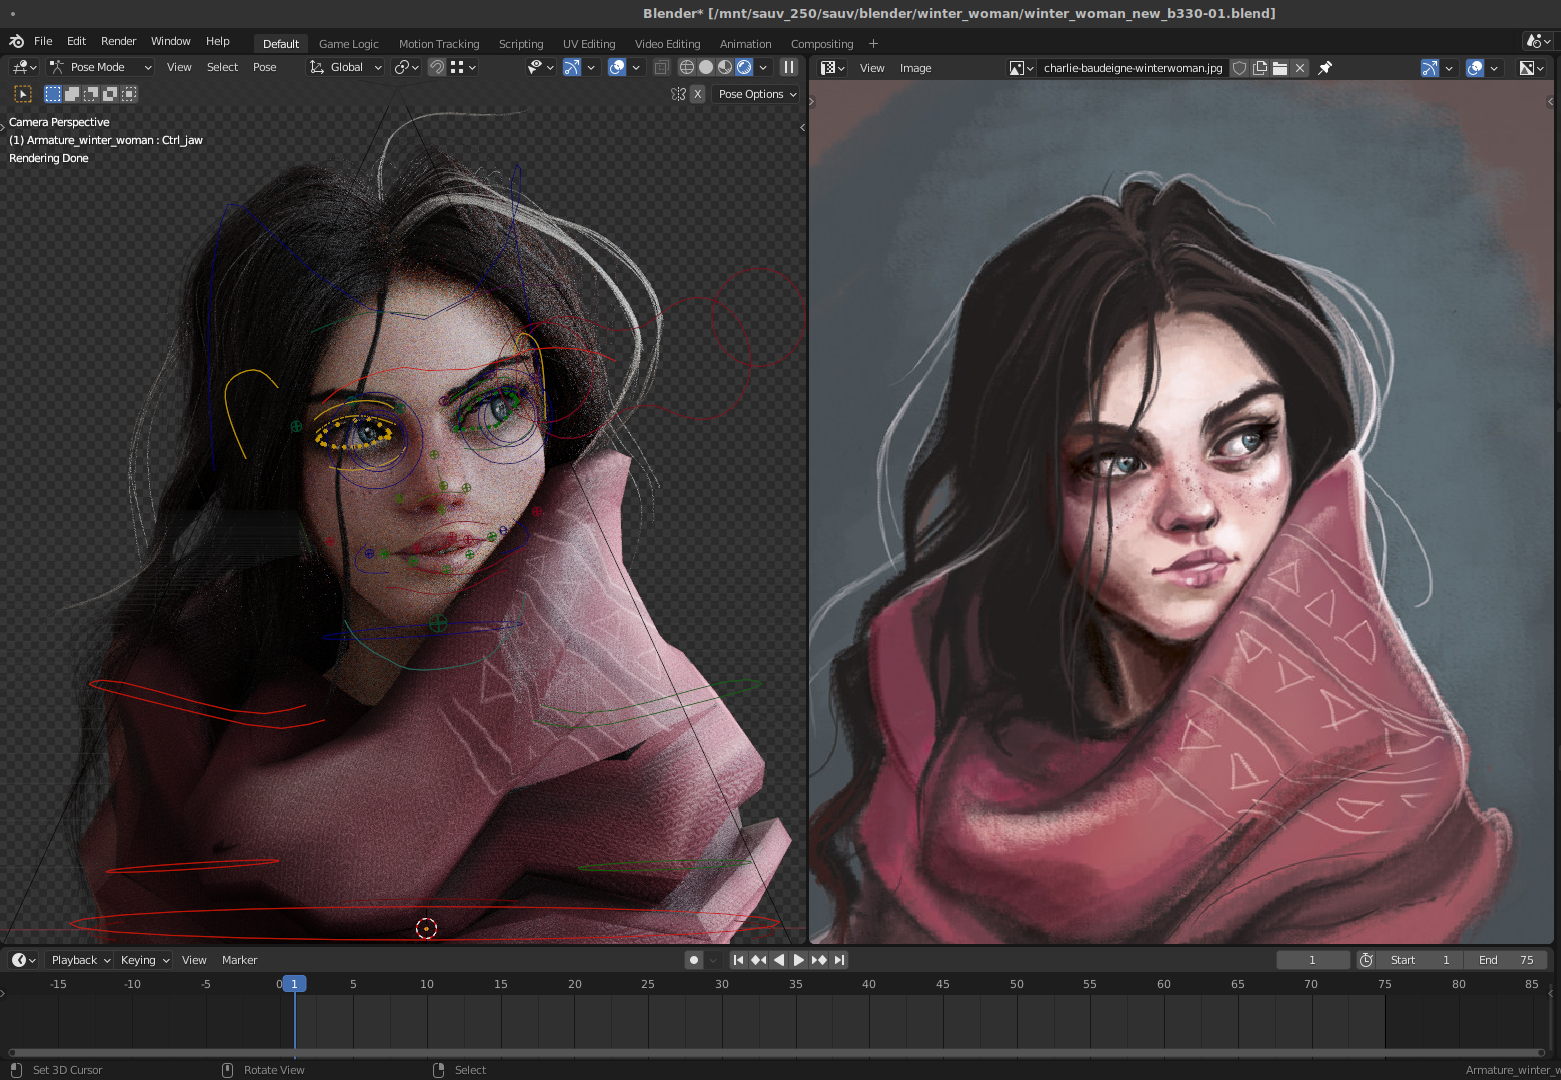The height and width of the screenshot is (1080, 1561).
Task: Open the timeline Marker menu
Action: [240, 960]
